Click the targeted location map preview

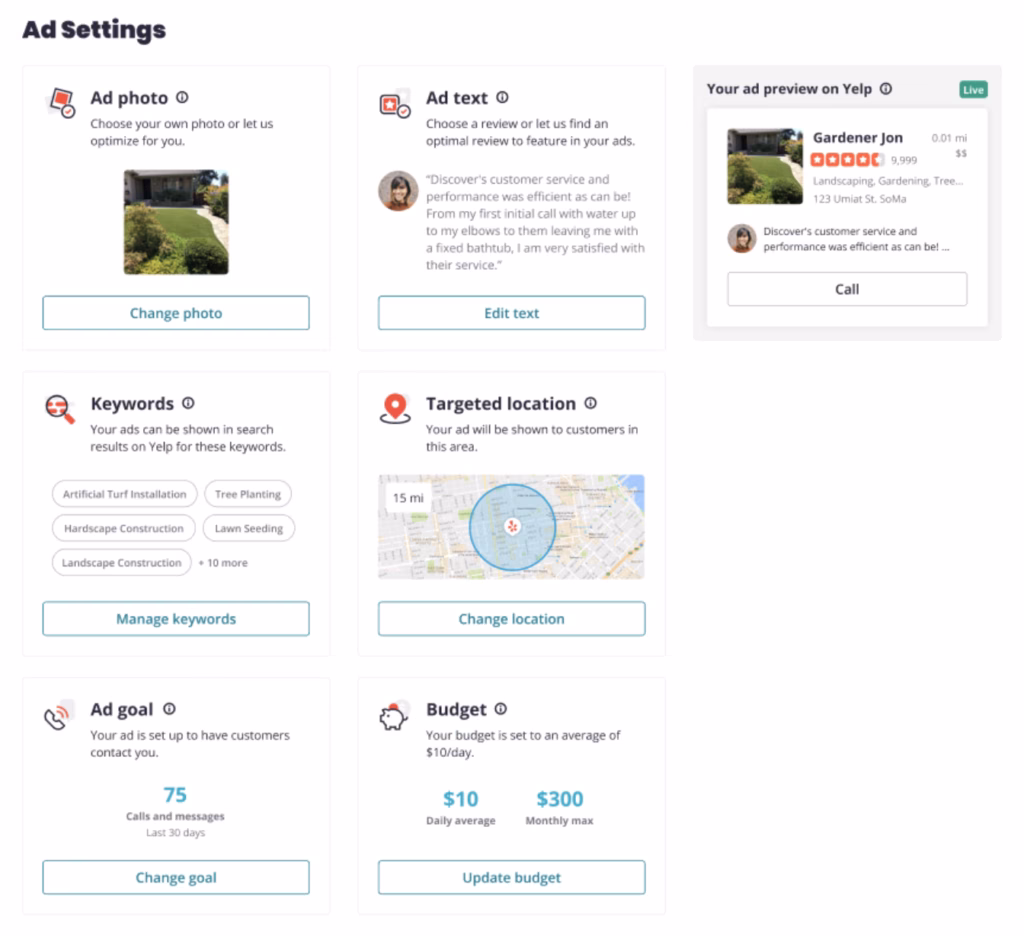(511, 527)
